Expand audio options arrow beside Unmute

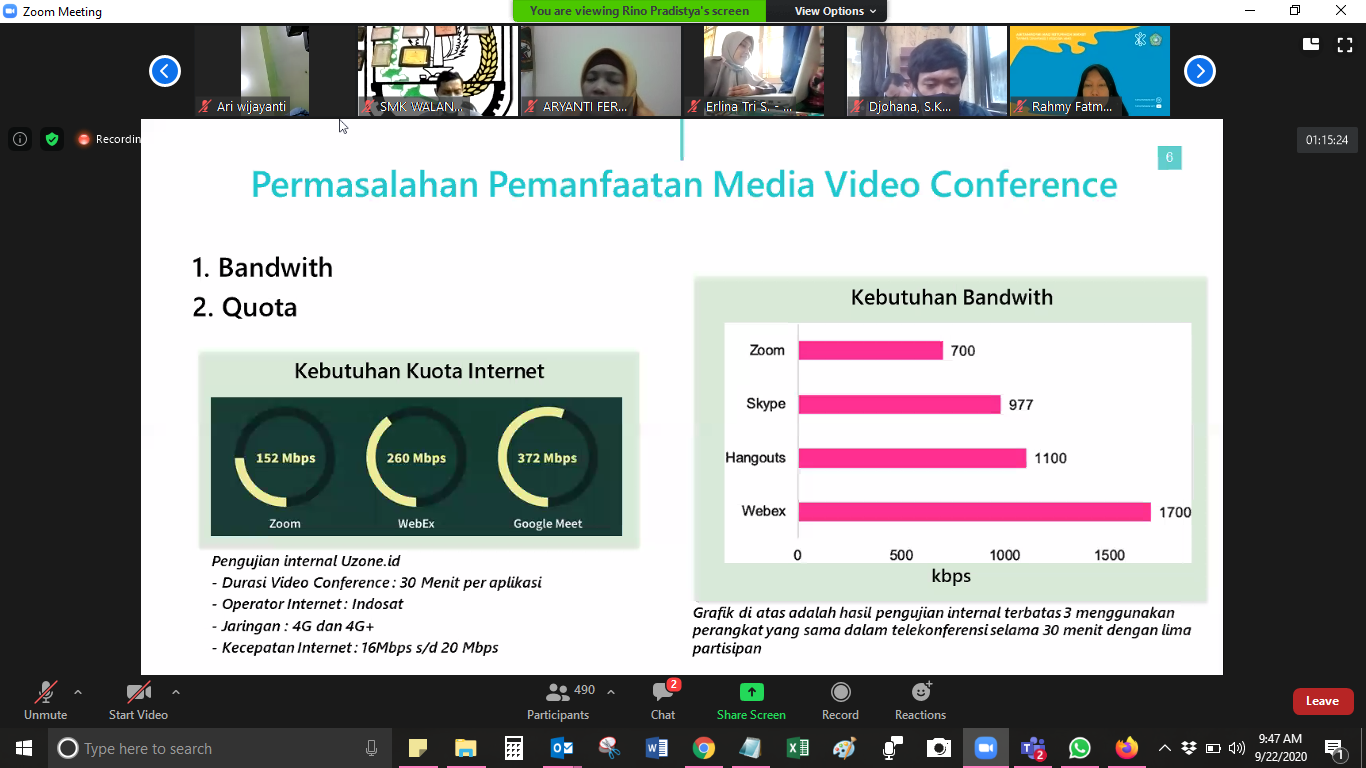pos(78,692)
